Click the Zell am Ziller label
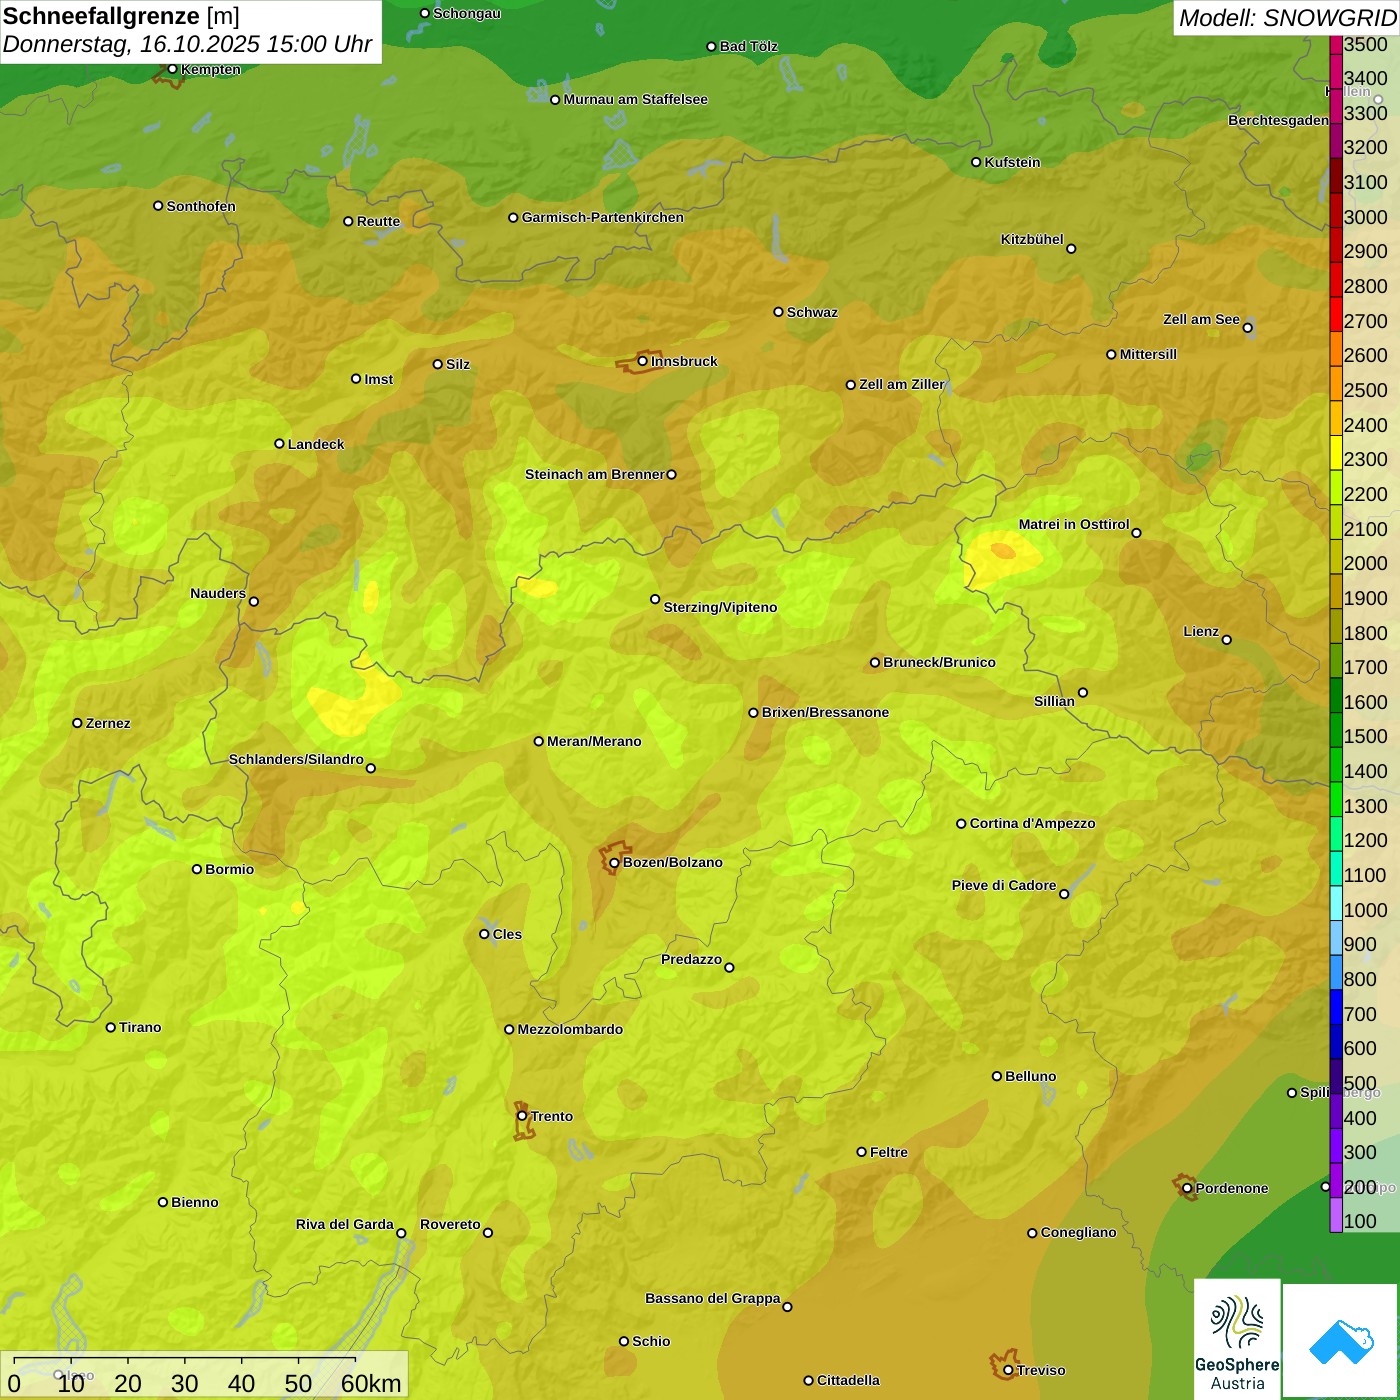The image size is (1400, 1400). tap(901, 384)
